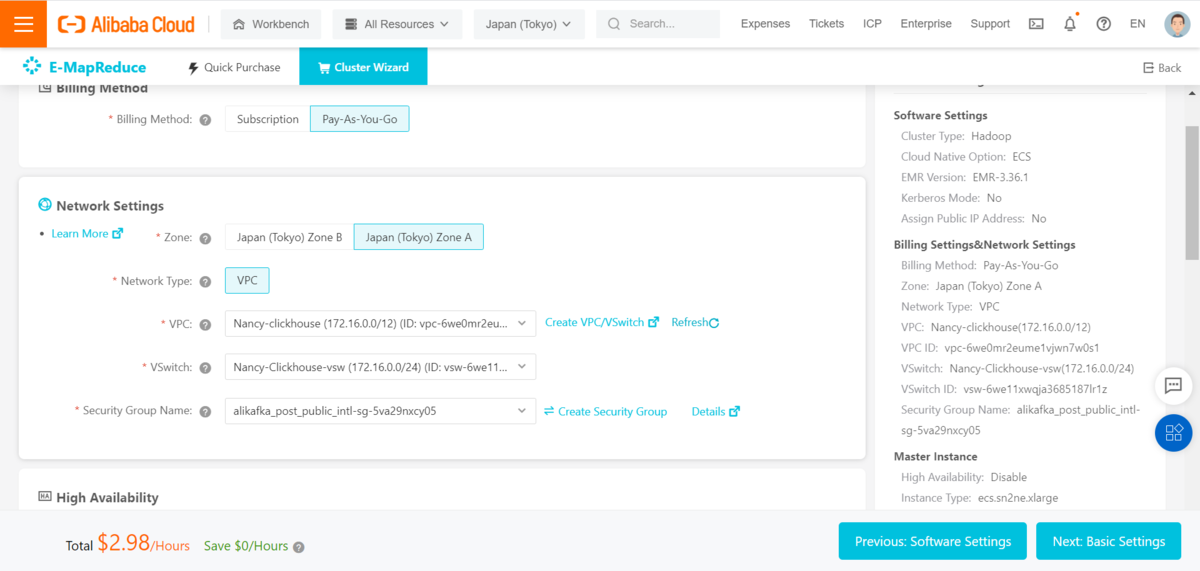Open the VSwitch dropdown Nancy-Clickhouse-vsw
Viewport: 1200px width, 571px height.
pyautogui.click(x=380, y=367)
